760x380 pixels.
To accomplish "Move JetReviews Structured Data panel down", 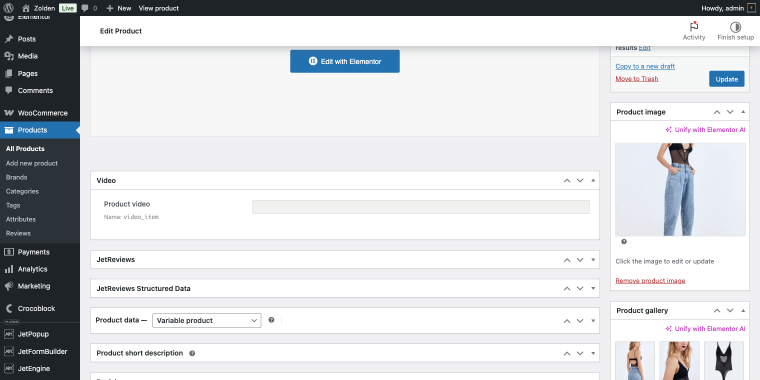I will tap(580, 288).
